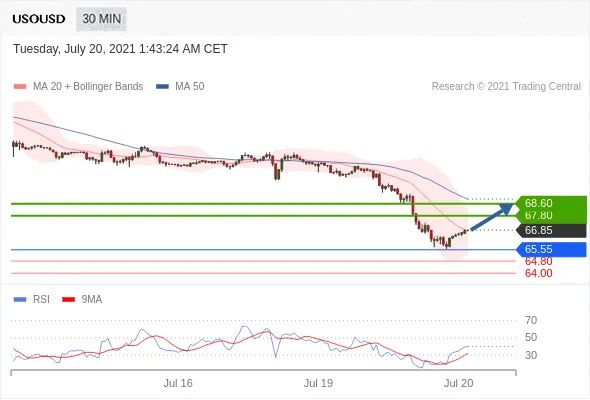
Task: Click the USOUSD symbol title
Action: point(39,19)
